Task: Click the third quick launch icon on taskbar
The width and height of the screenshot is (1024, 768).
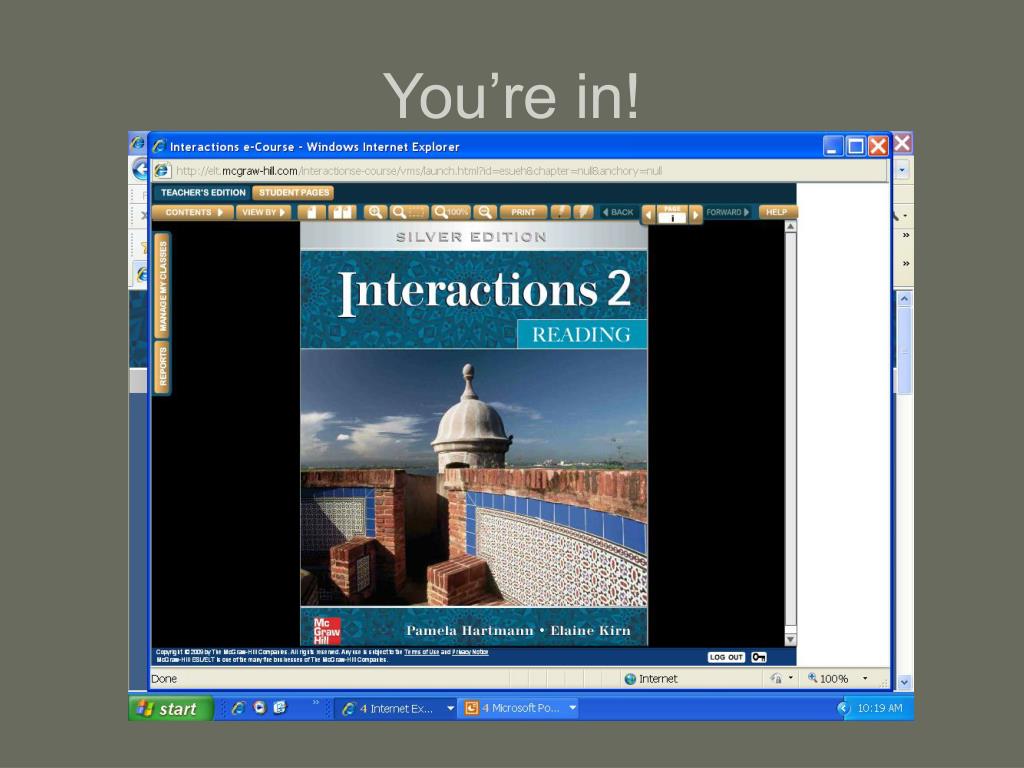Action: (x=280, y=708)
